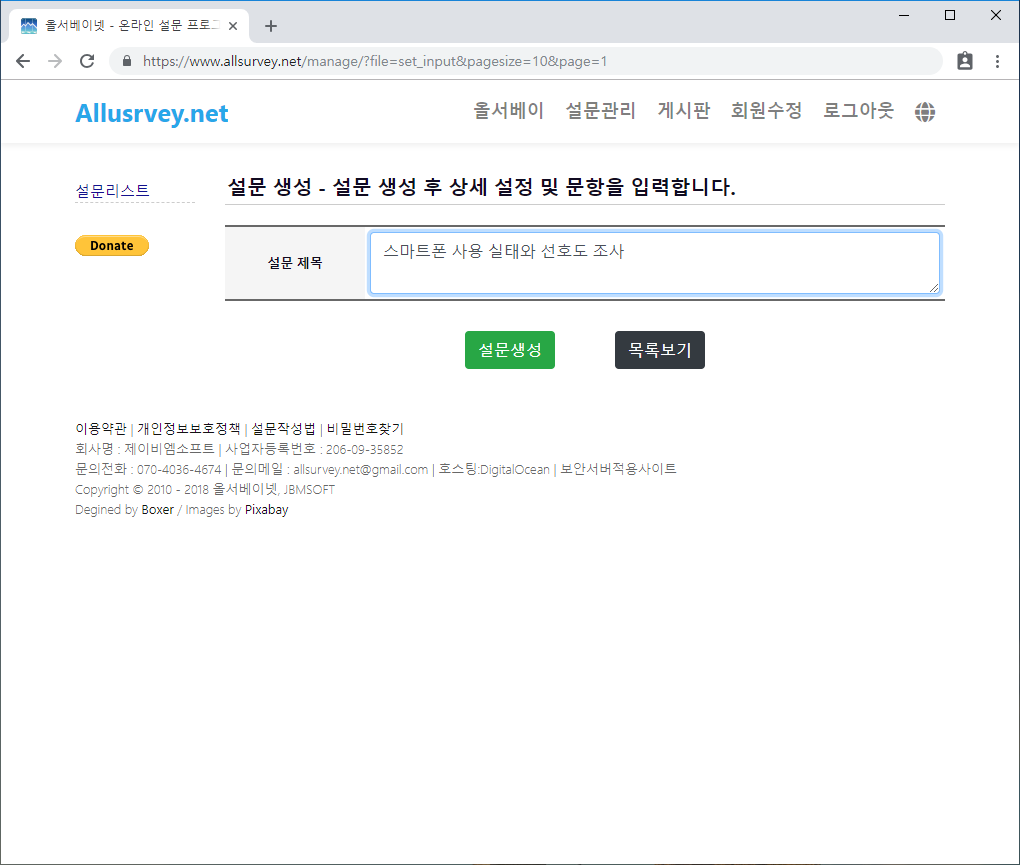Open the 올서베이 menu item
Image resolution: width=1020 pixels, height=865 pixels.
(x=508, y=111)
